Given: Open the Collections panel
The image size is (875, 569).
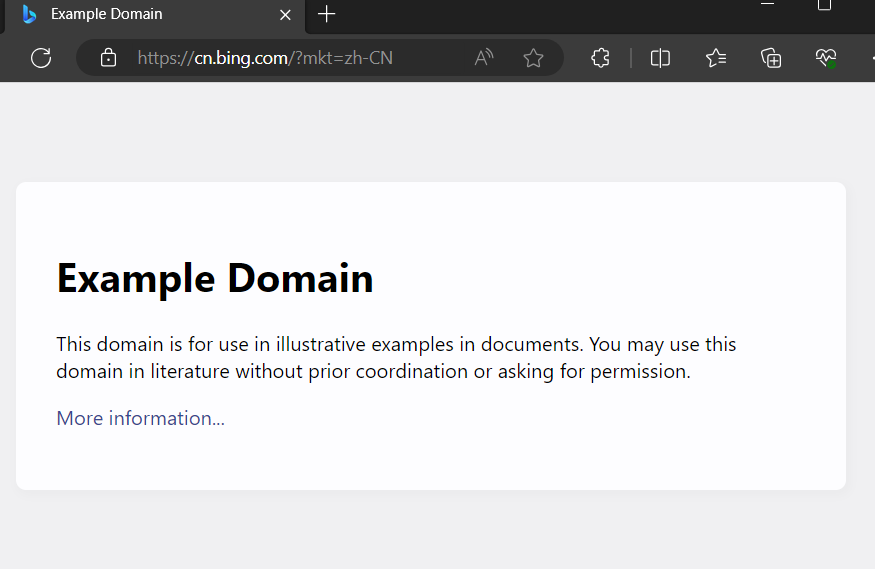Looking at the screenshot, I should 771,58.
